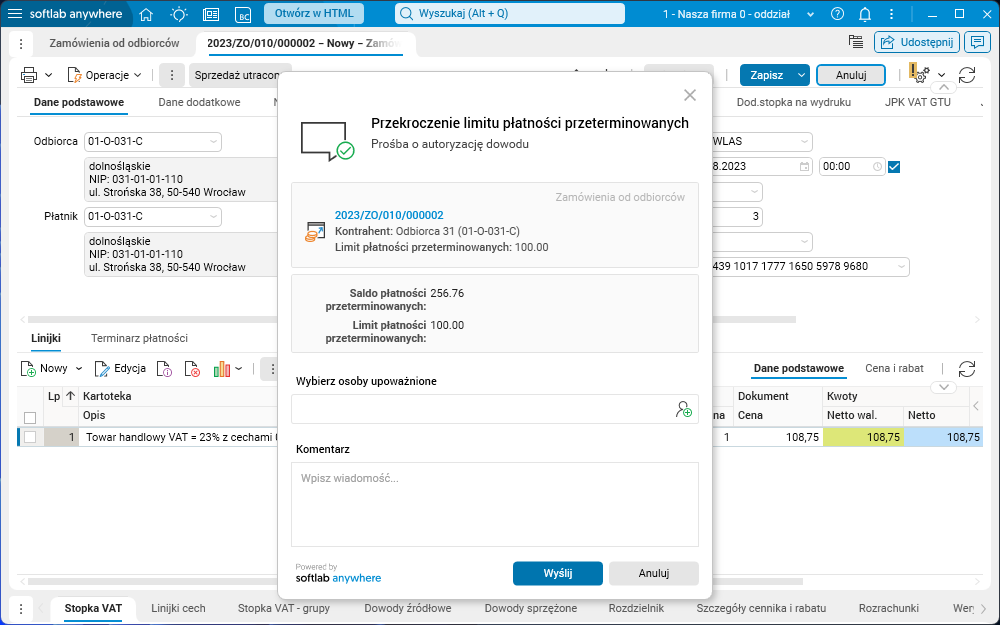
Task: Check the checkbox for row 1 Towar handlowy
Action: [x=29, y=436]
